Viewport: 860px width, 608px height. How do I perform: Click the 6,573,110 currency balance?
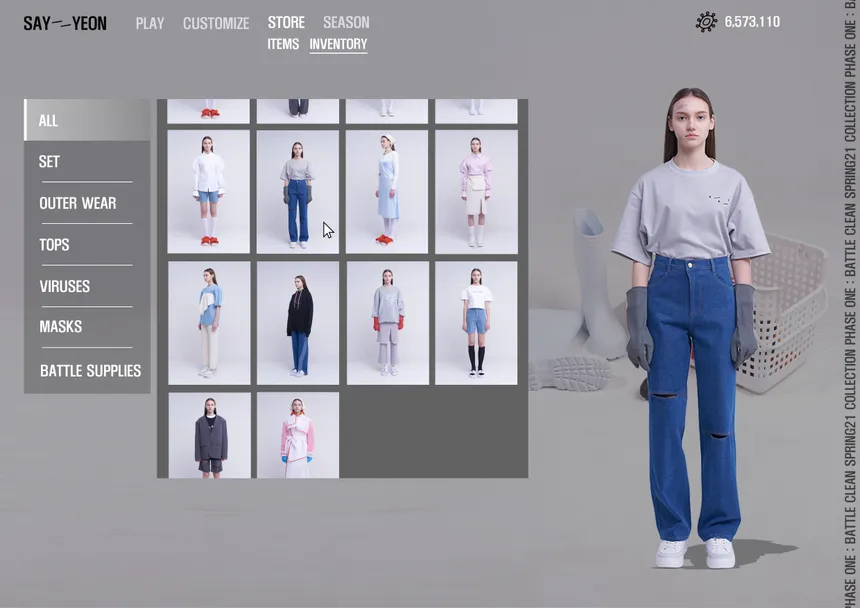click(752, 22)
